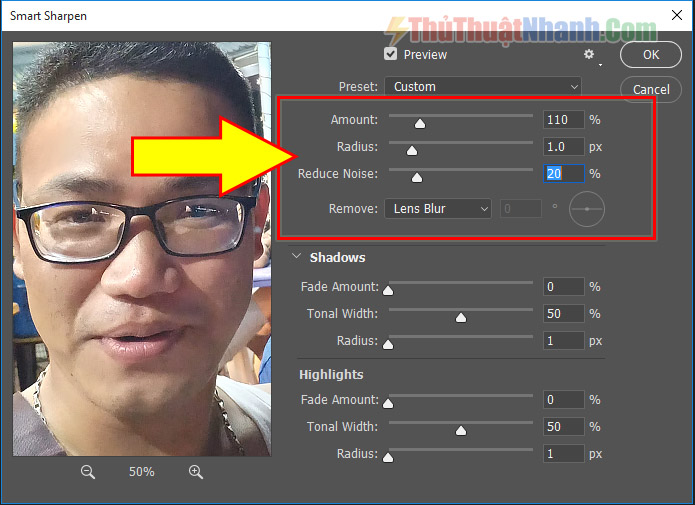Click the Reduce Noise field showing 20
Image resolution: width=695 pixels, height=505 pixels.
tap(564, 174)
